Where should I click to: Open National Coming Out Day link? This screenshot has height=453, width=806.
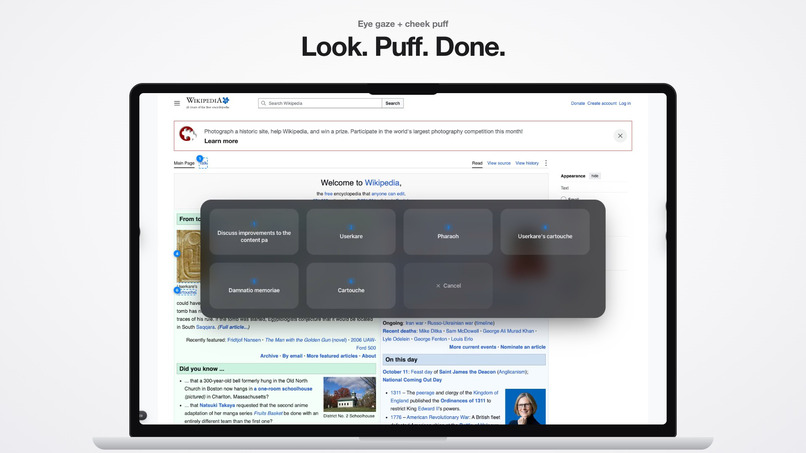pos(412,380)
